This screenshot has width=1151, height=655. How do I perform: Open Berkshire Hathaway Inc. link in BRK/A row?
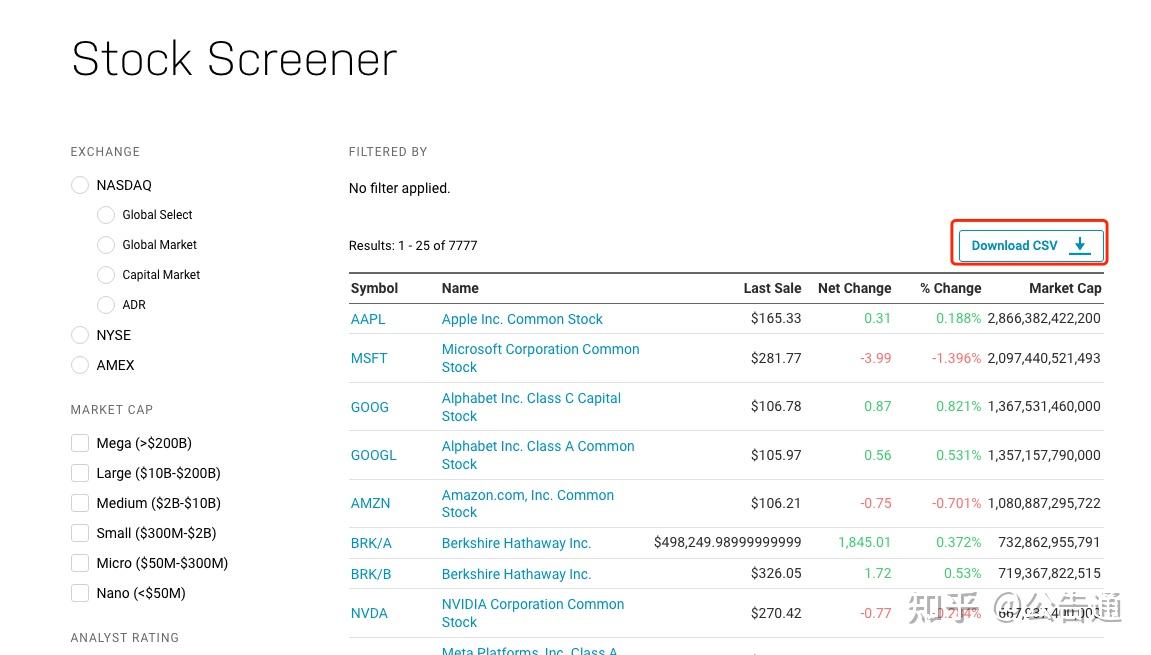coord(516,543)
